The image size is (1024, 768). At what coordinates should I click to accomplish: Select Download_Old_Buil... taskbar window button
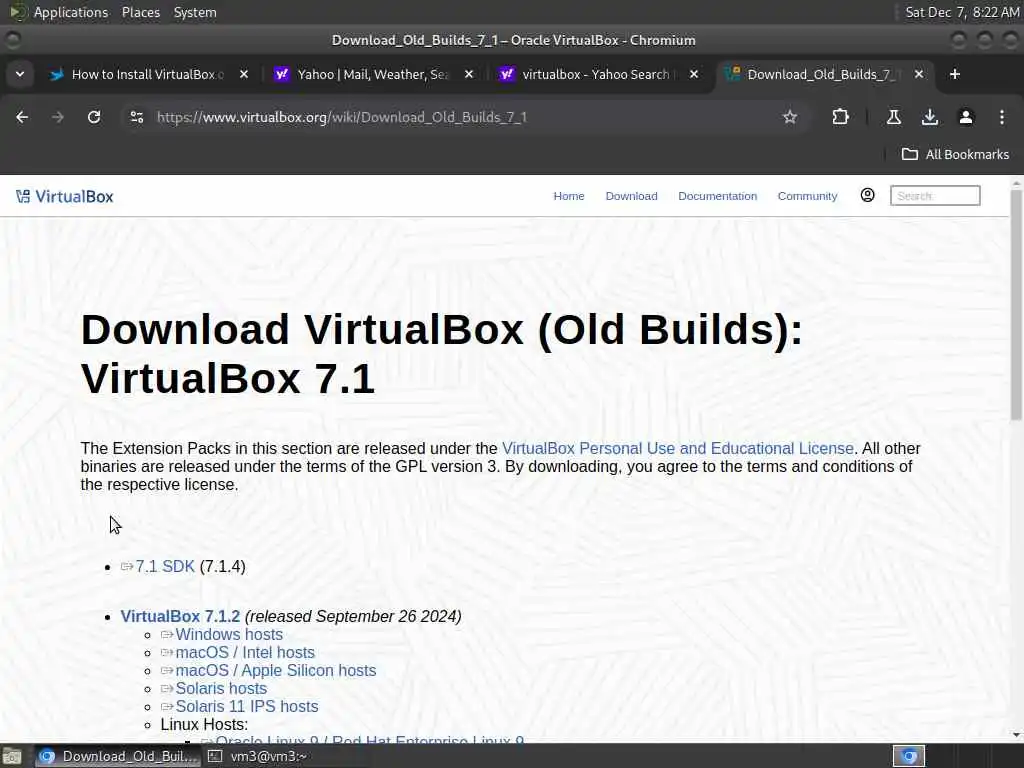pos(118,756)
